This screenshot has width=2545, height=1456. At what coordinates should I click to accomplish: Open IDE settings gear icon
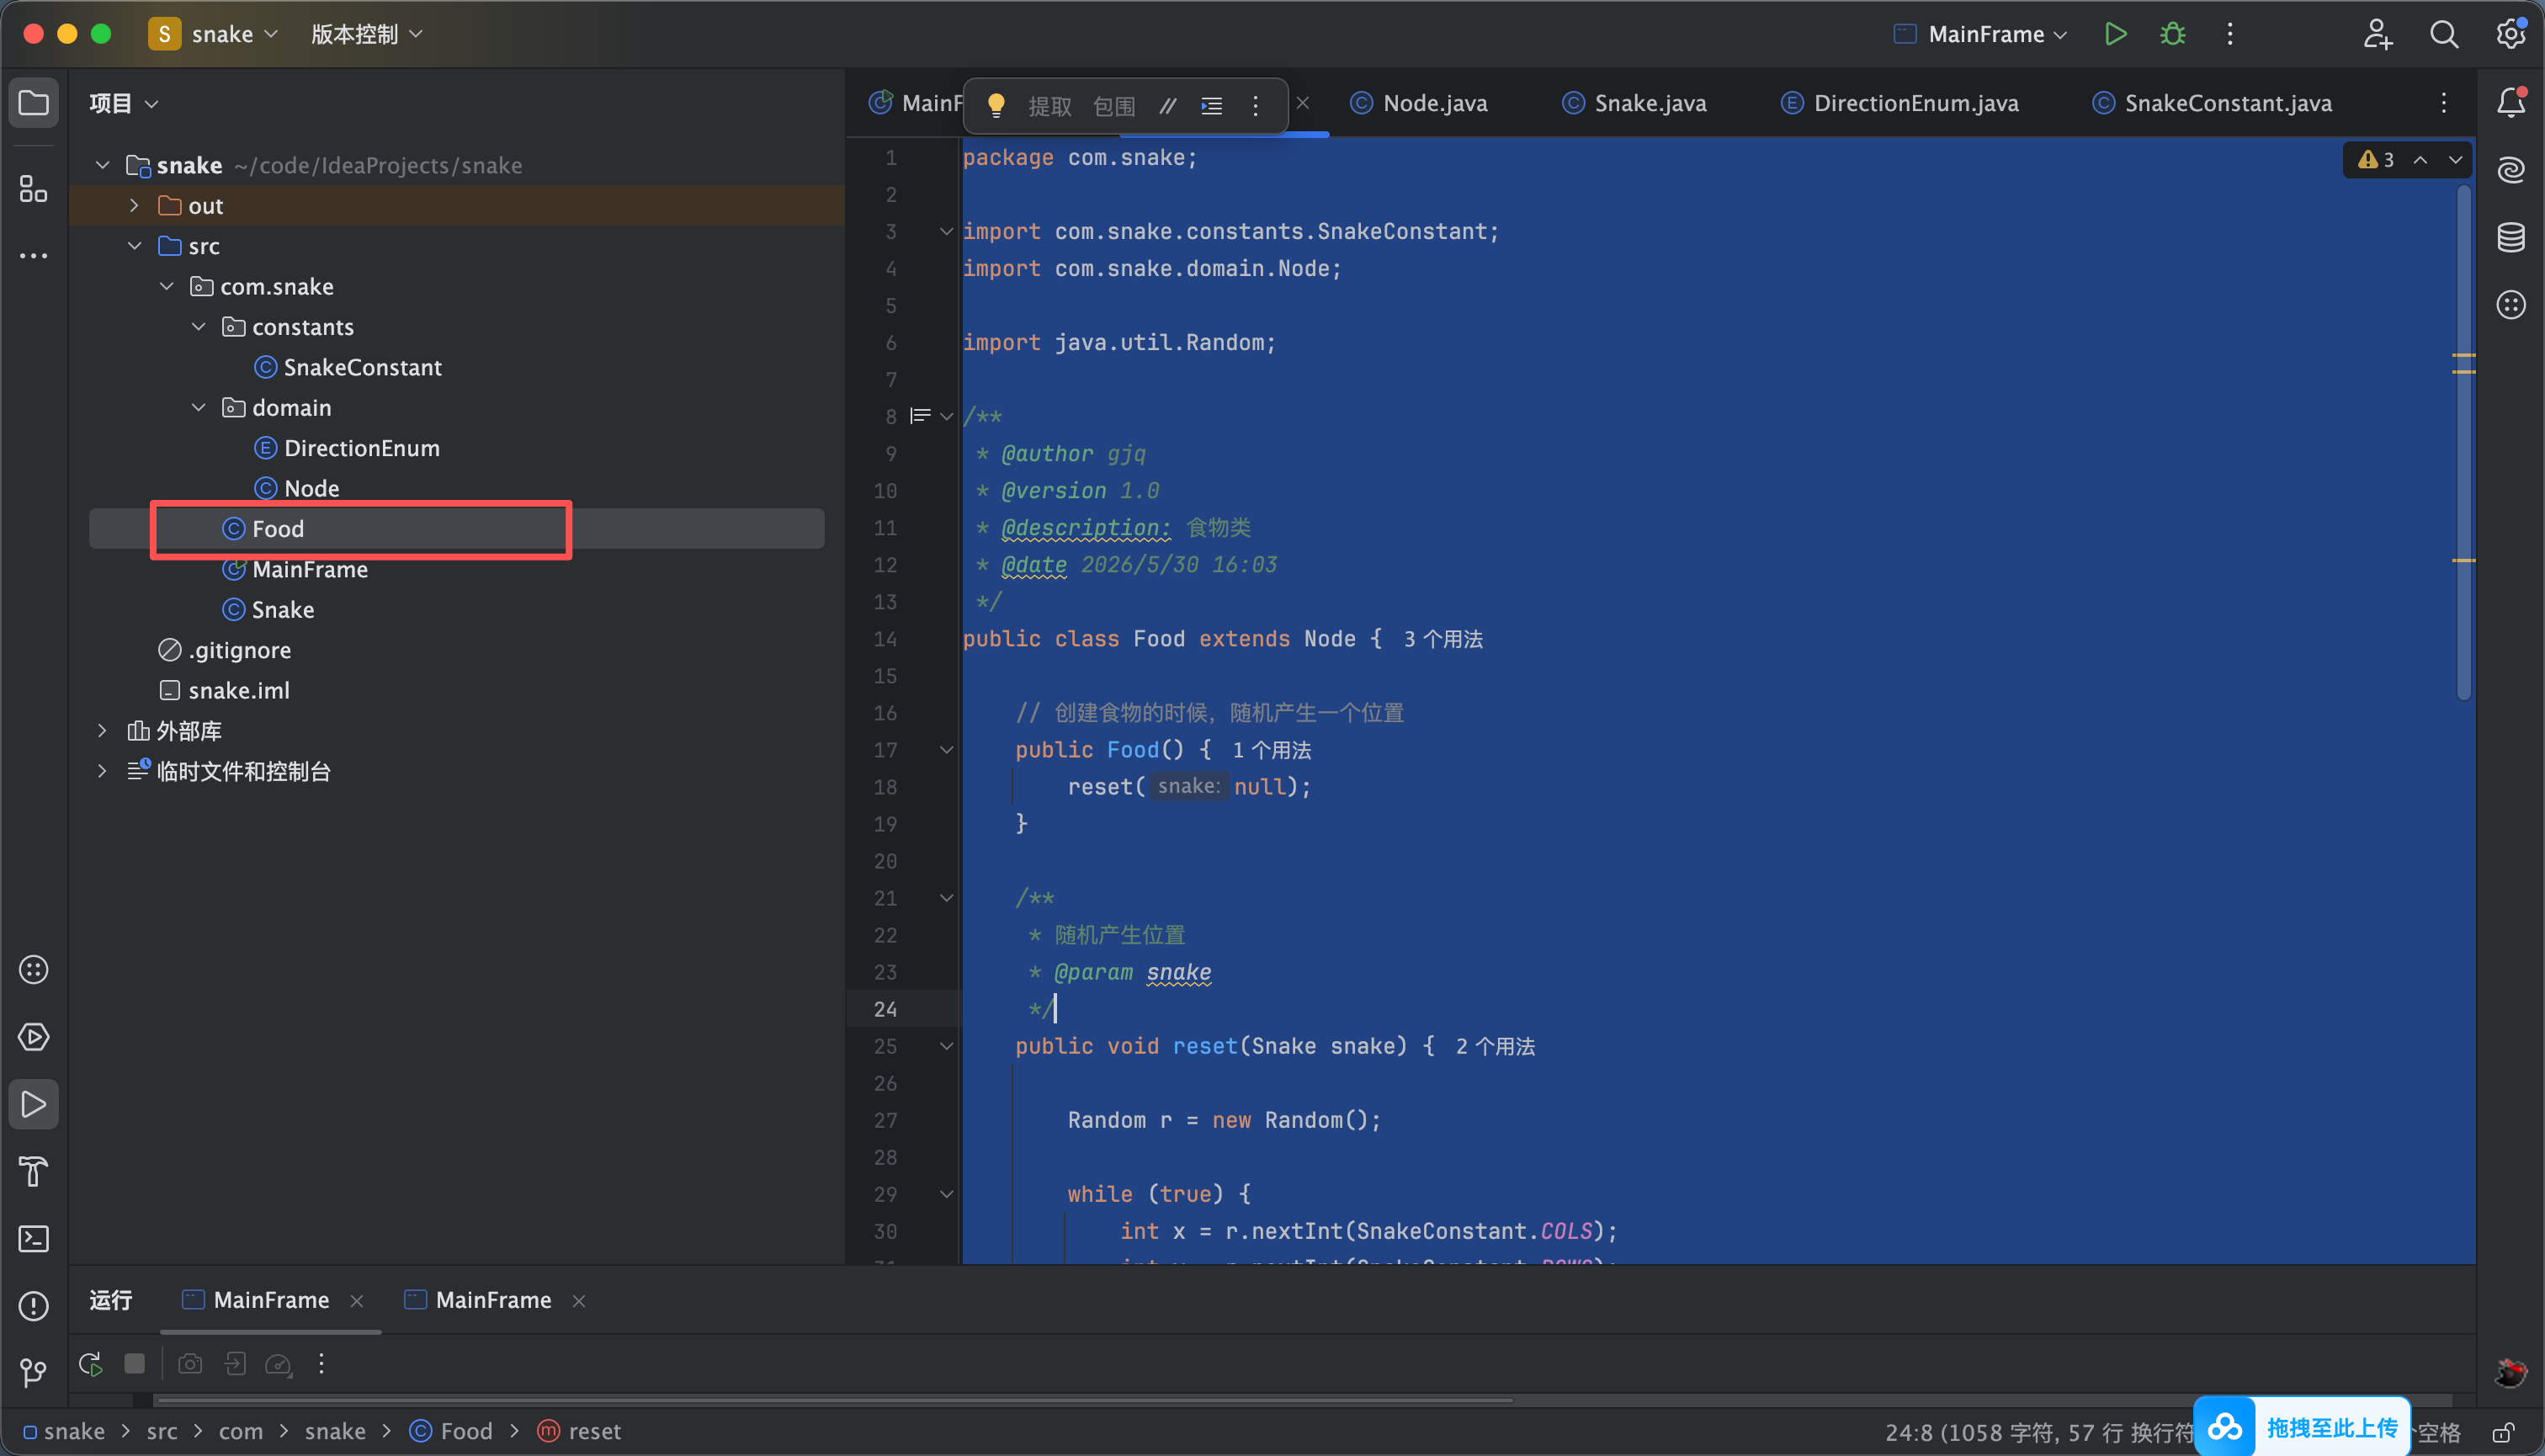tap(2510, 34)
